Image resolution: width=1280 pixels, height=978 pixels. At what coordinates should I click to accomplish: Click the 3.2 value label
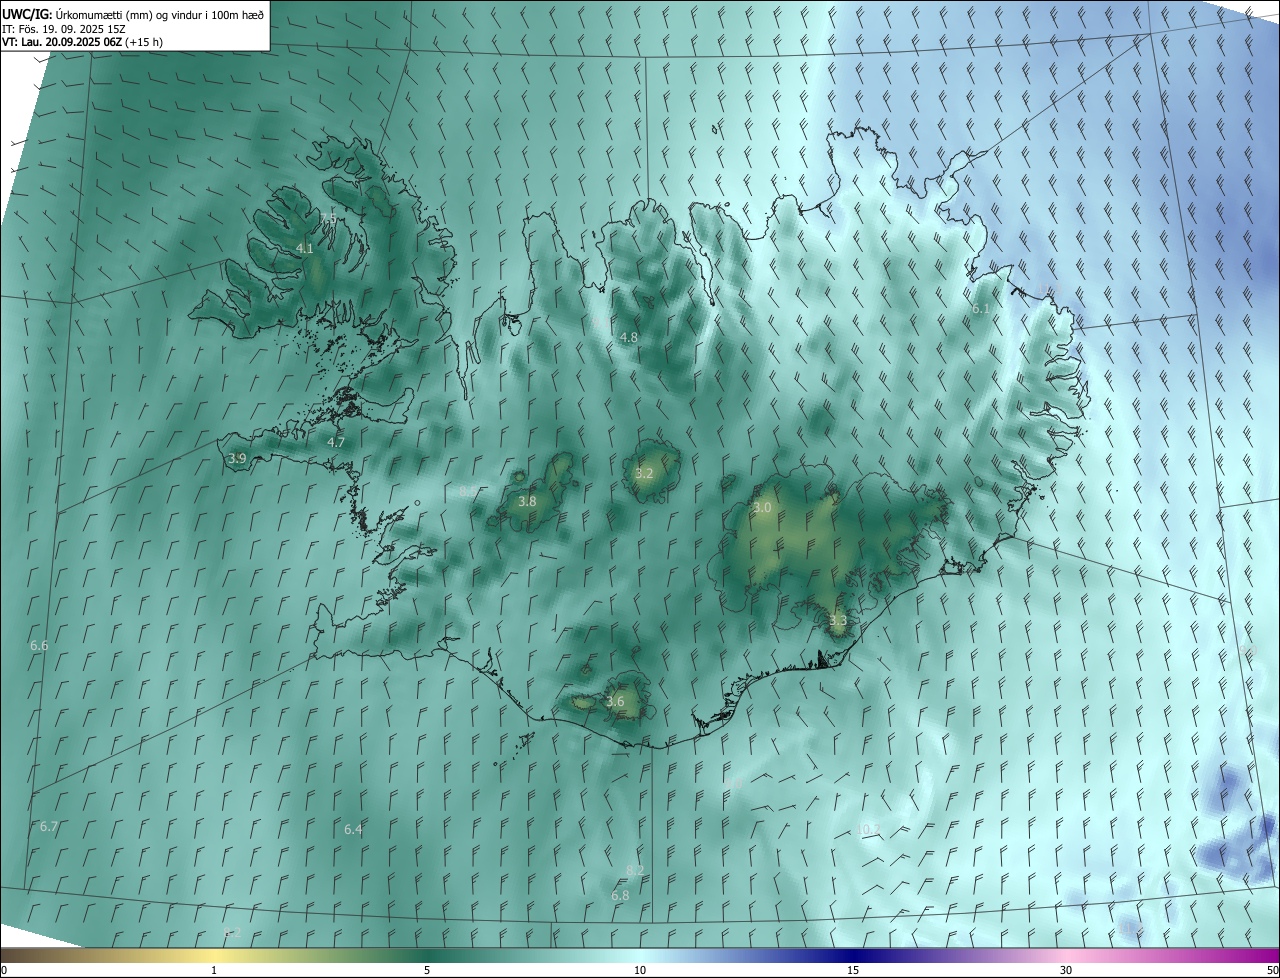pos(644,474)
